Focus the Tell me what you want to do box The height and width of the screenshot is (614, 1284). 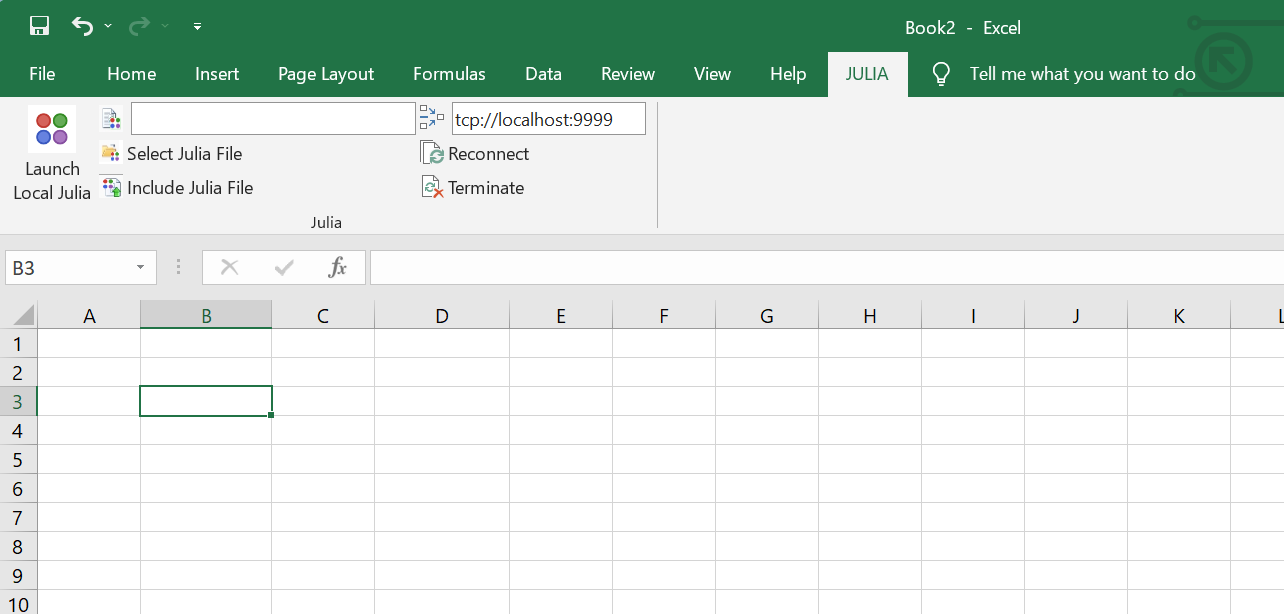[x=1083, y=74]
